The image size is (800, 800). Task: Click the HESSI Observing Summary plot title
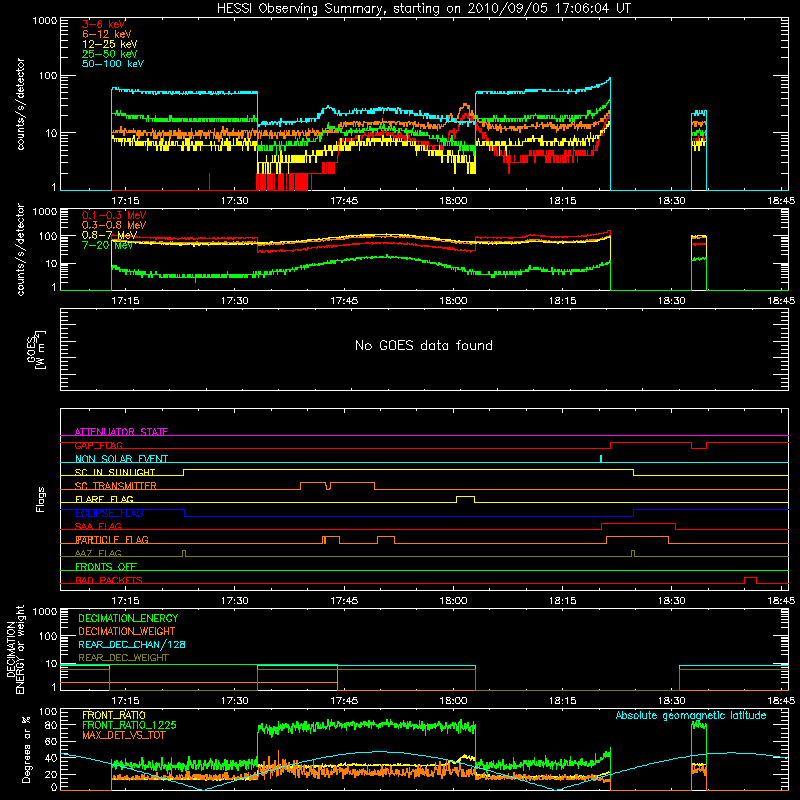(424, 9)
